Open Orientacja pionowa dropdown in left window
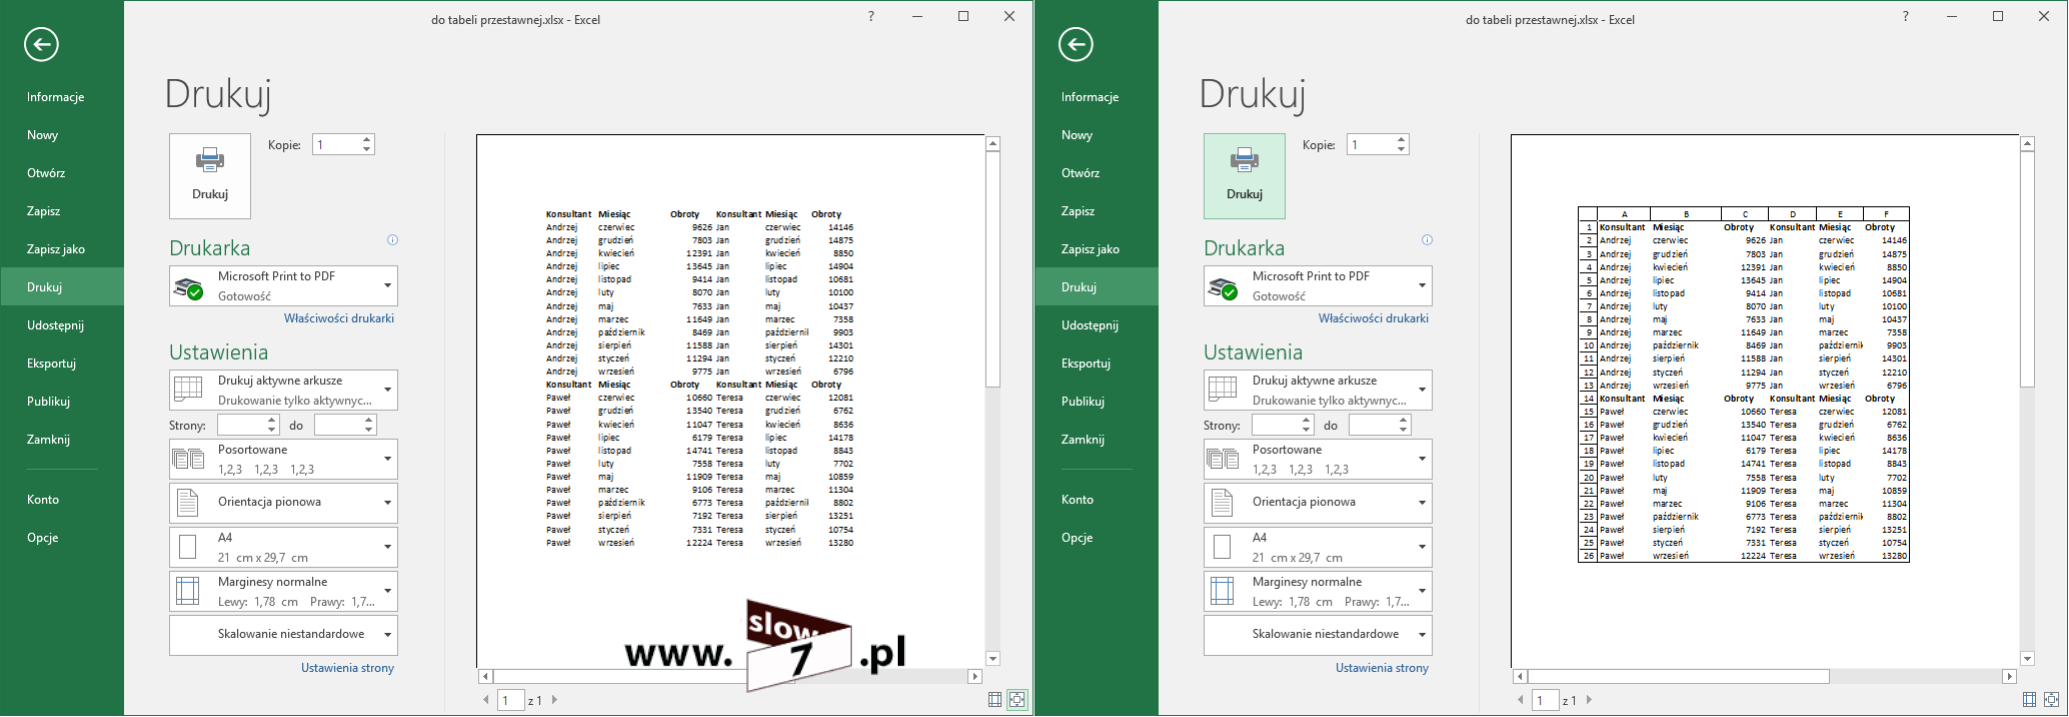 coord(283,503)
